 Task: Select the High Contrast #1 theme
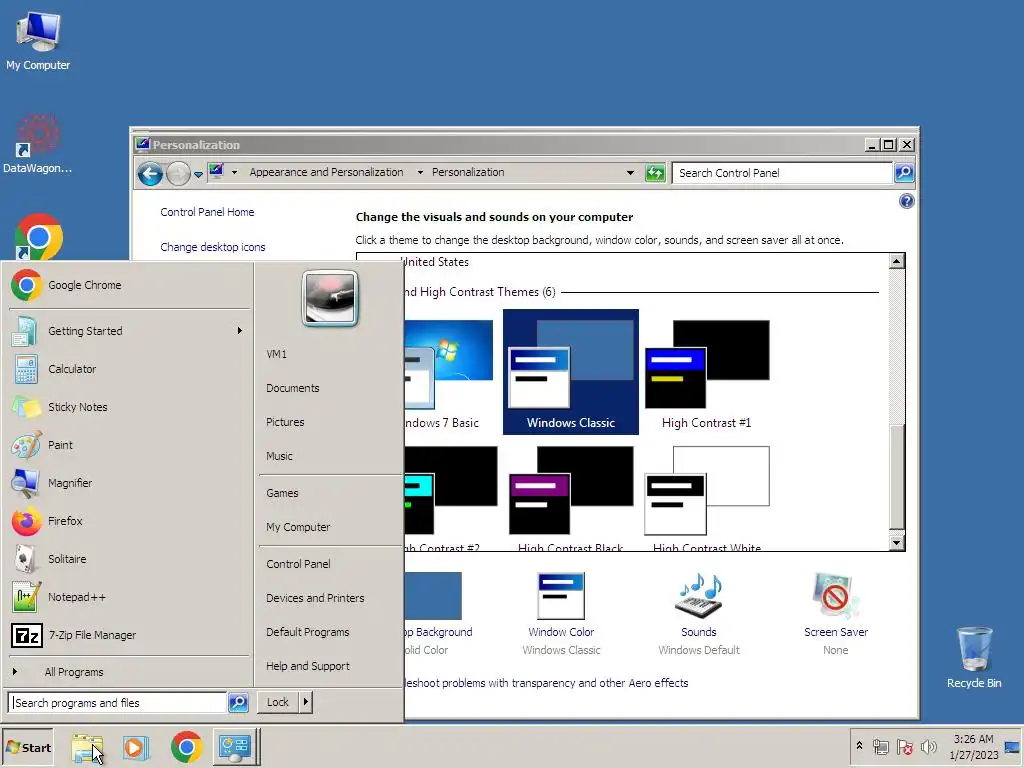[x=707, y=374]
